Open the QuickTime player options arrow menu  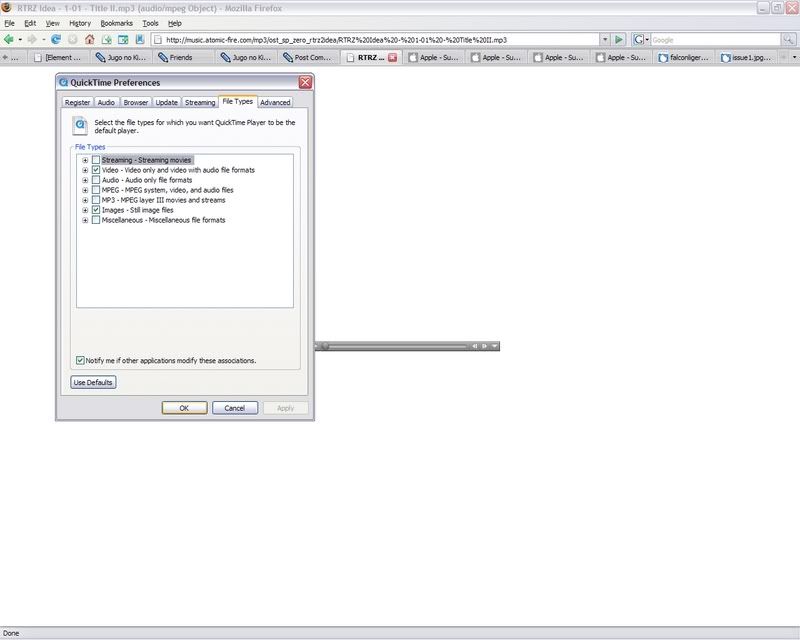(x=494, y=346)
